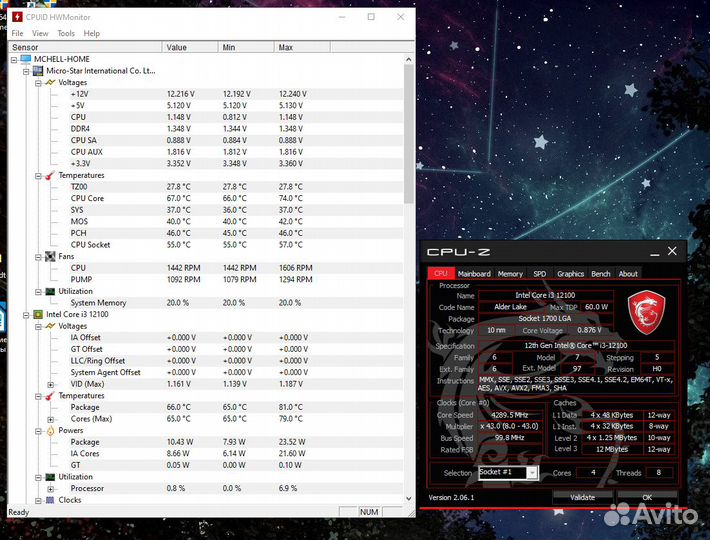Click the motherboard Temperatures thermometer icon

coord(50,175)
